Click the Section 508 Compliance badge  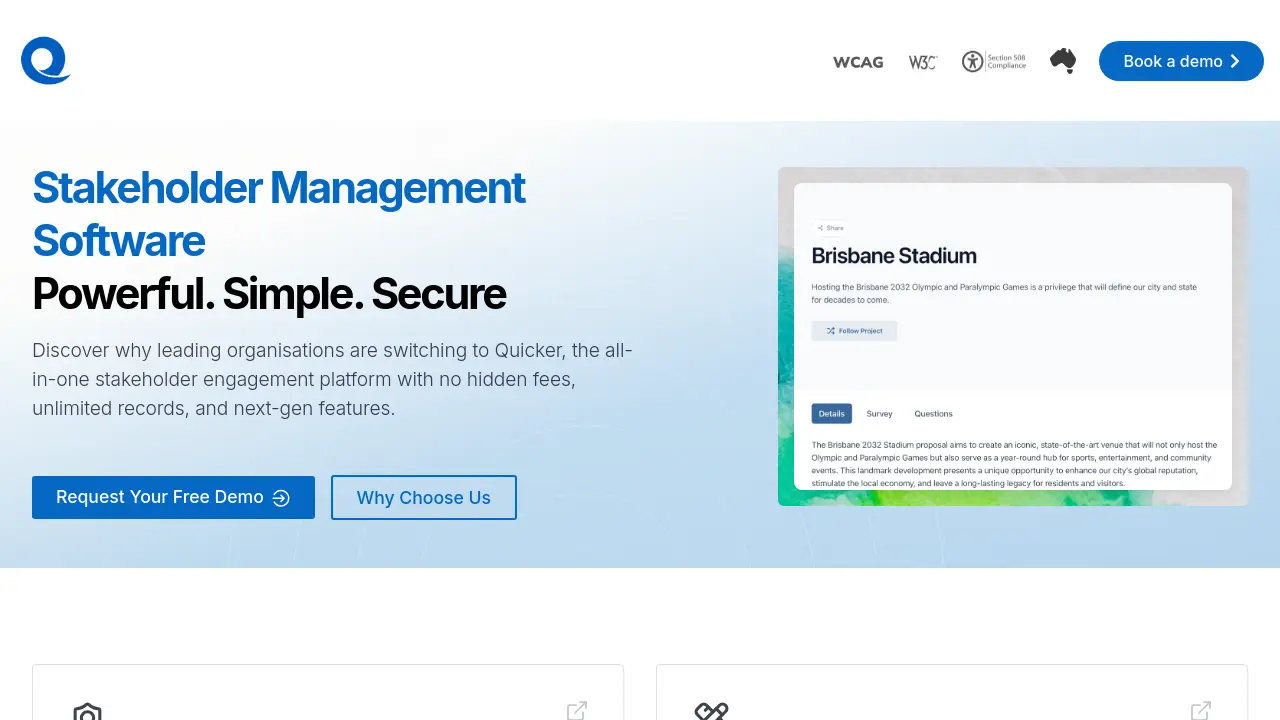[994, 61]
